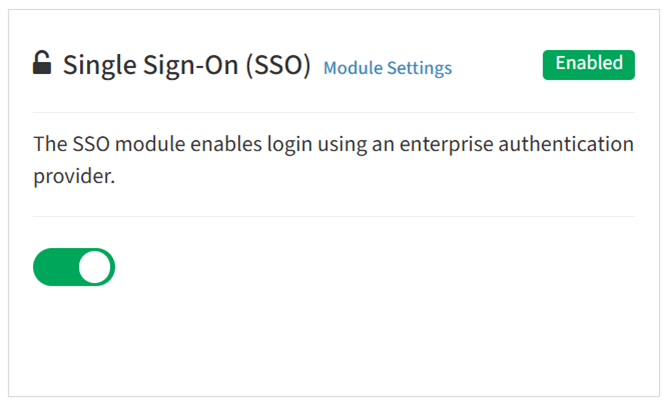Go to SSO Module Settings
The image size is (667, 407).
coord(388,68)
